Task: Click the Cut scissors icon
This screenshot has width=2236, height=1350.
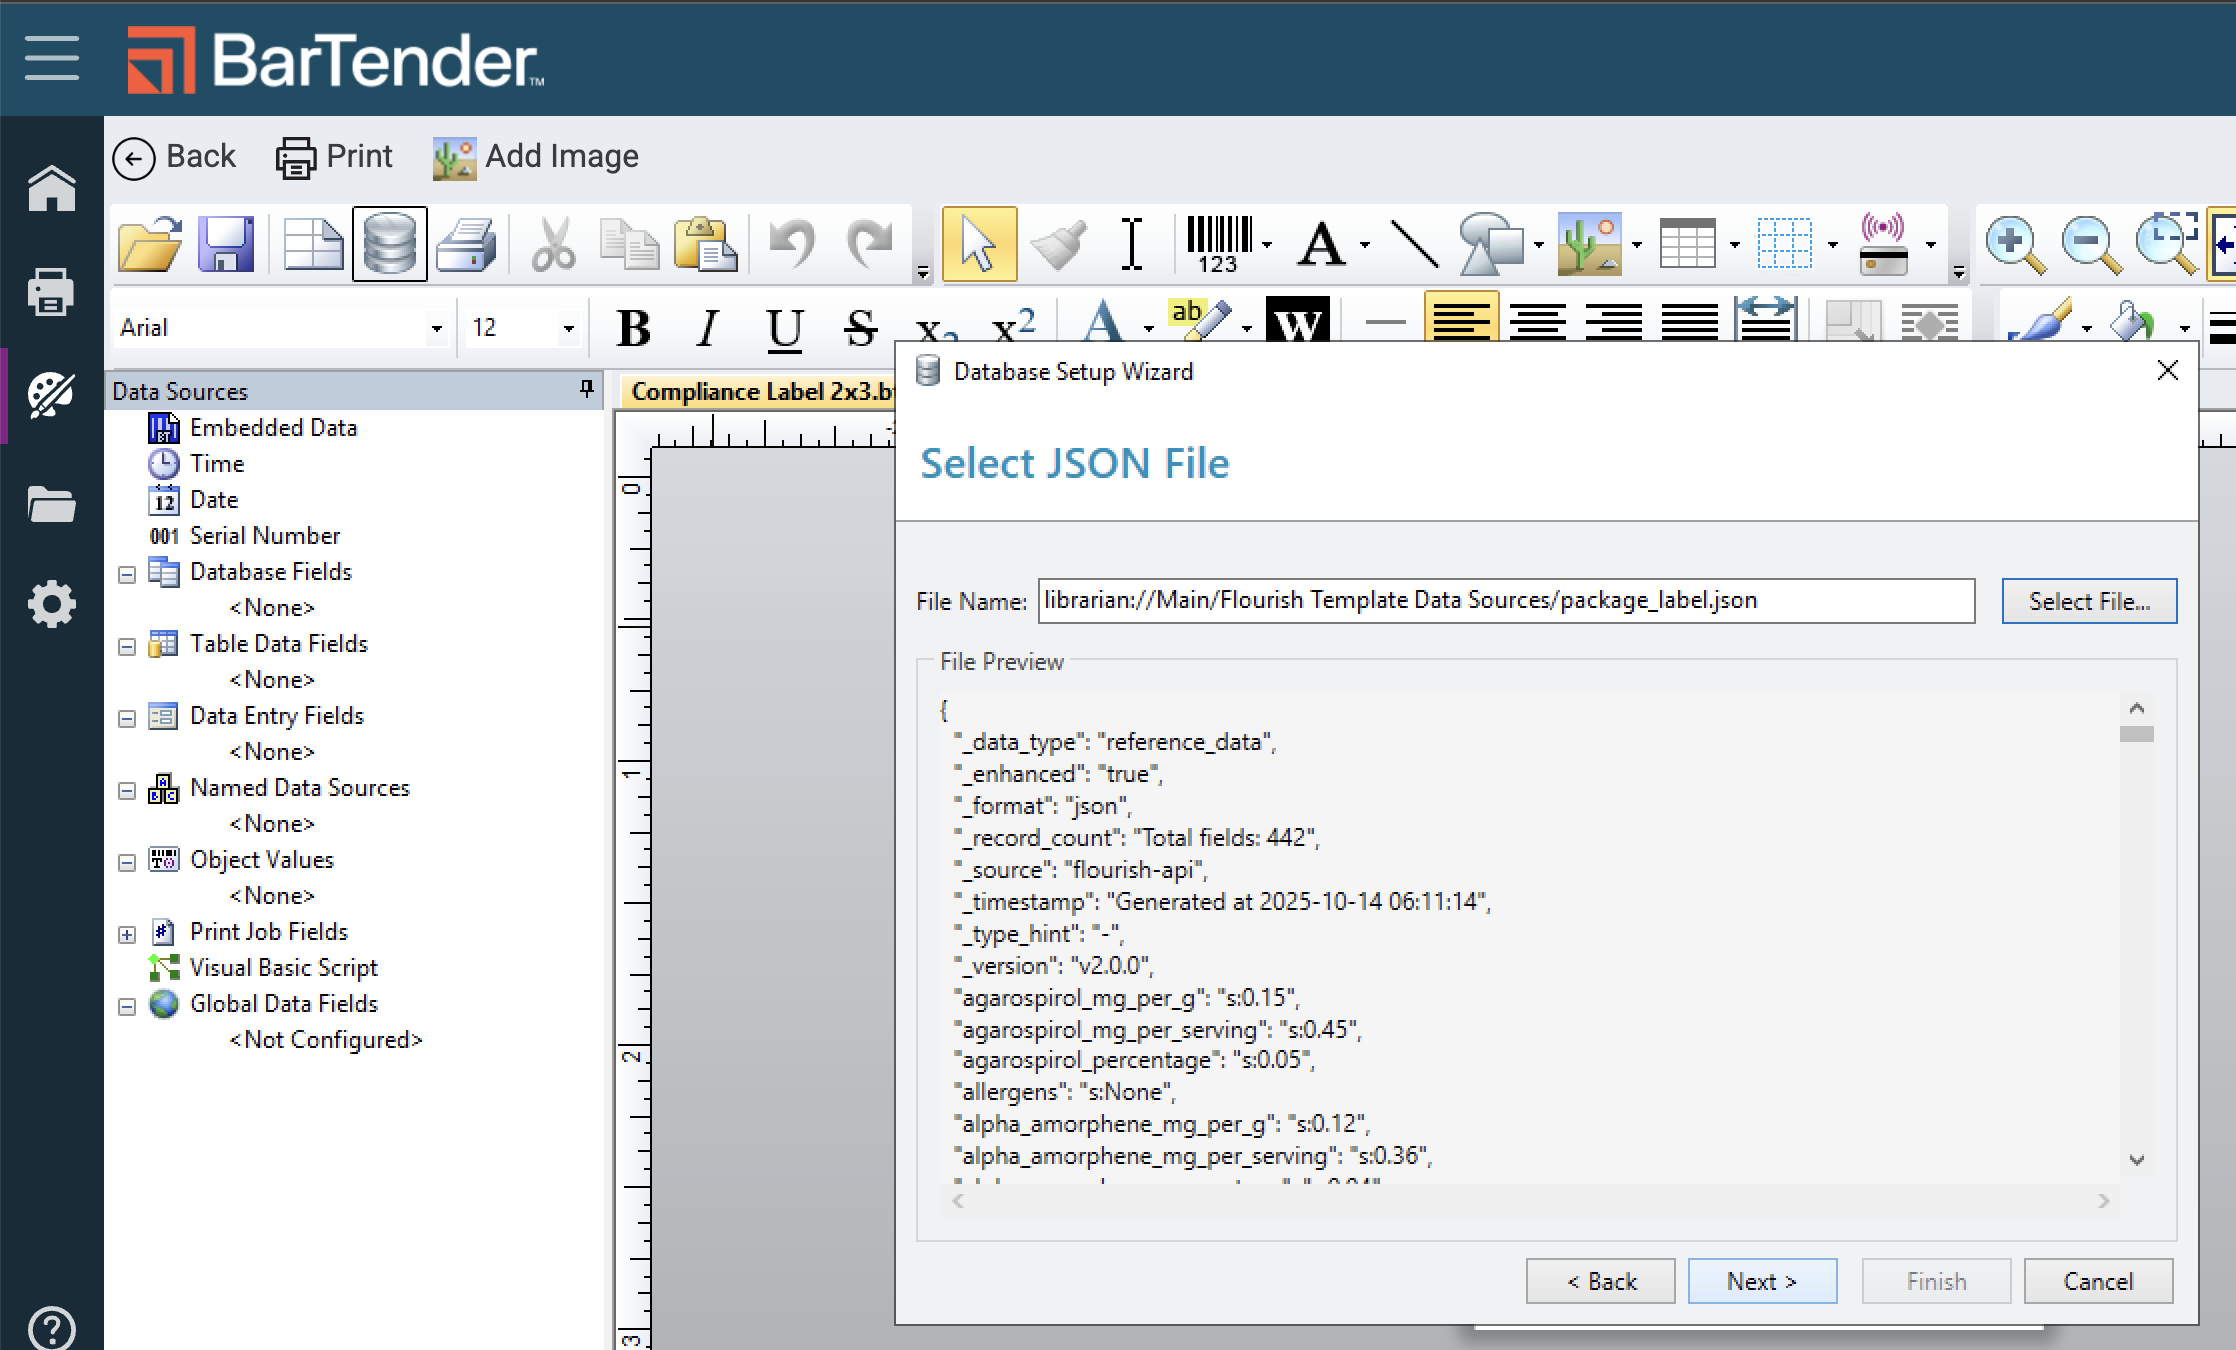Action: click(x=552, y=244)
